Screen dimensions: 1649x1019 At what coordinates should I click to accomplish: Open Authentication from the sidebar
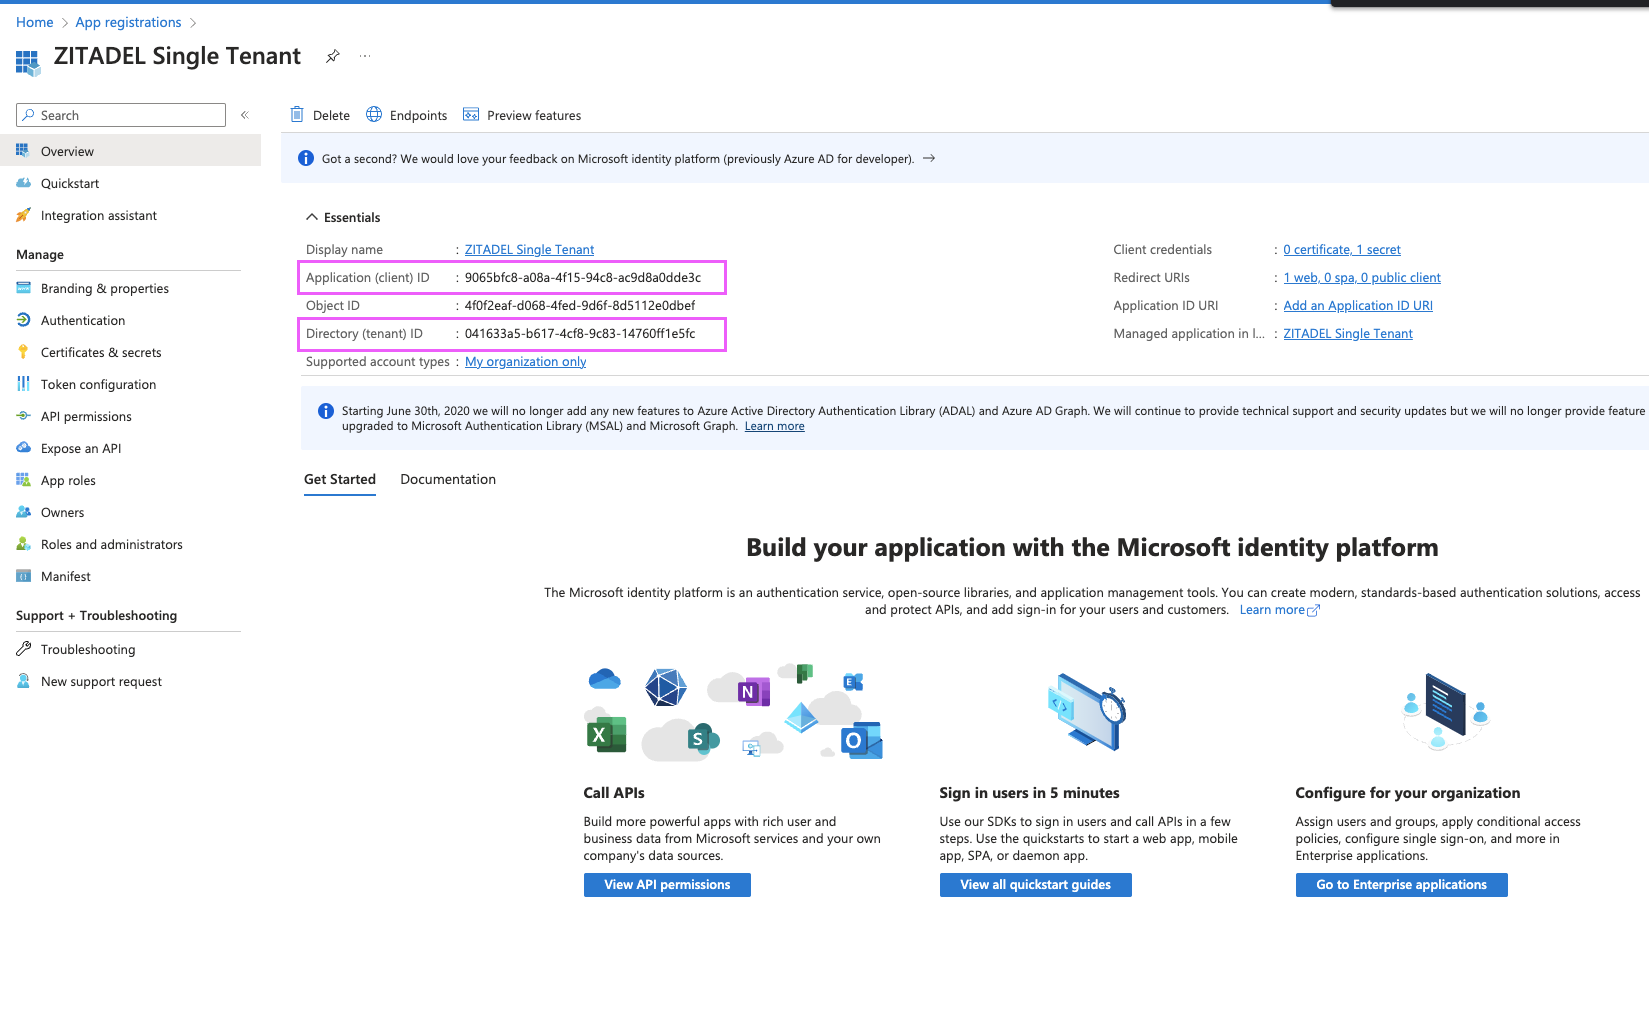pos(81,320)
